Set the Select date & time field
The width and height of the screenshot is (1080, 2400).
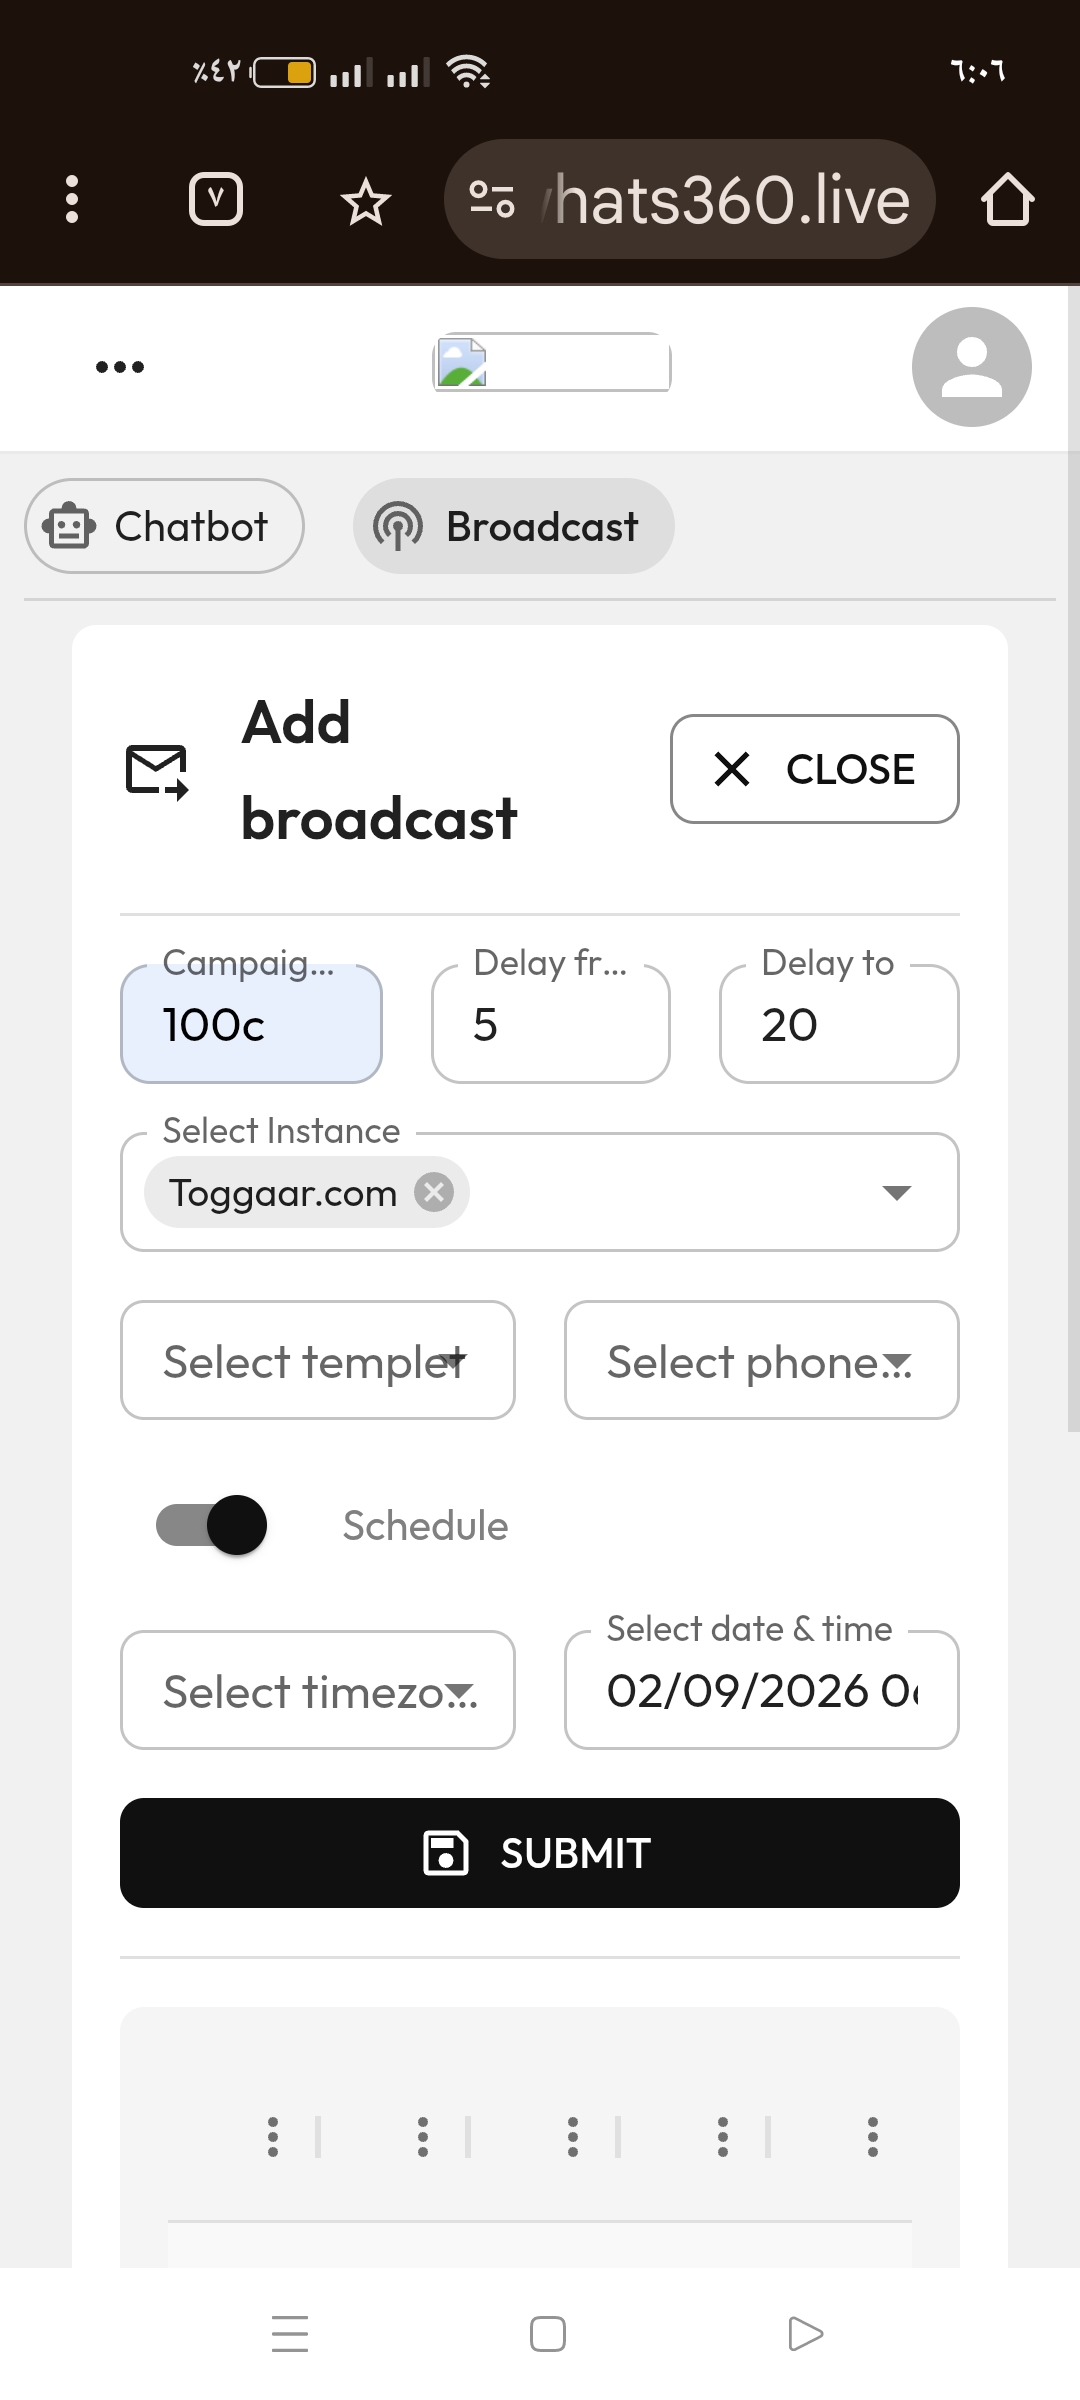pyautogui.click(x=761, y=1690)
